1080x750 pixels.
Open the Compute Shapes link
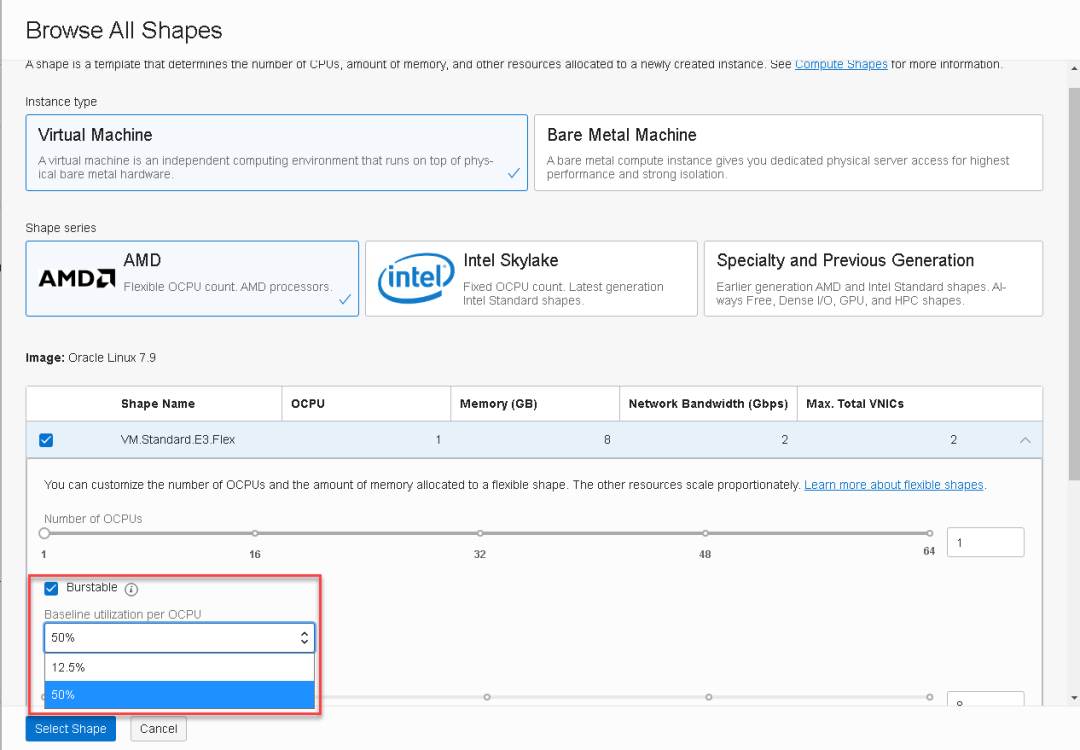[841, 64]
